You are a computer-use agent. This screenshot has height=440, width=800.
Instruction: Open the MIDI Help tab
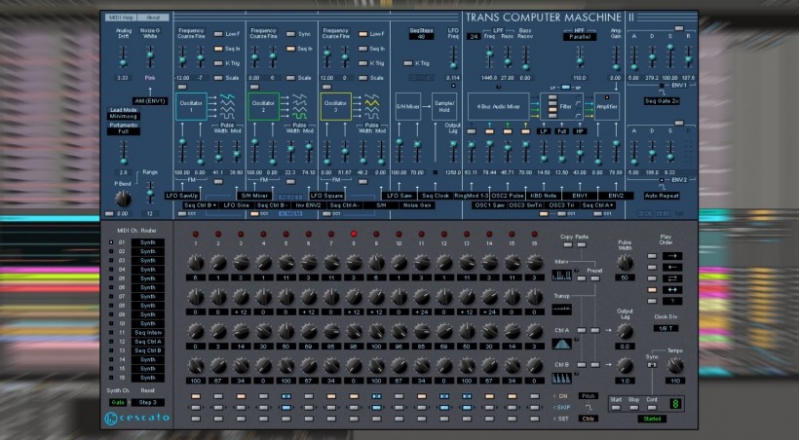pos(121,17)
